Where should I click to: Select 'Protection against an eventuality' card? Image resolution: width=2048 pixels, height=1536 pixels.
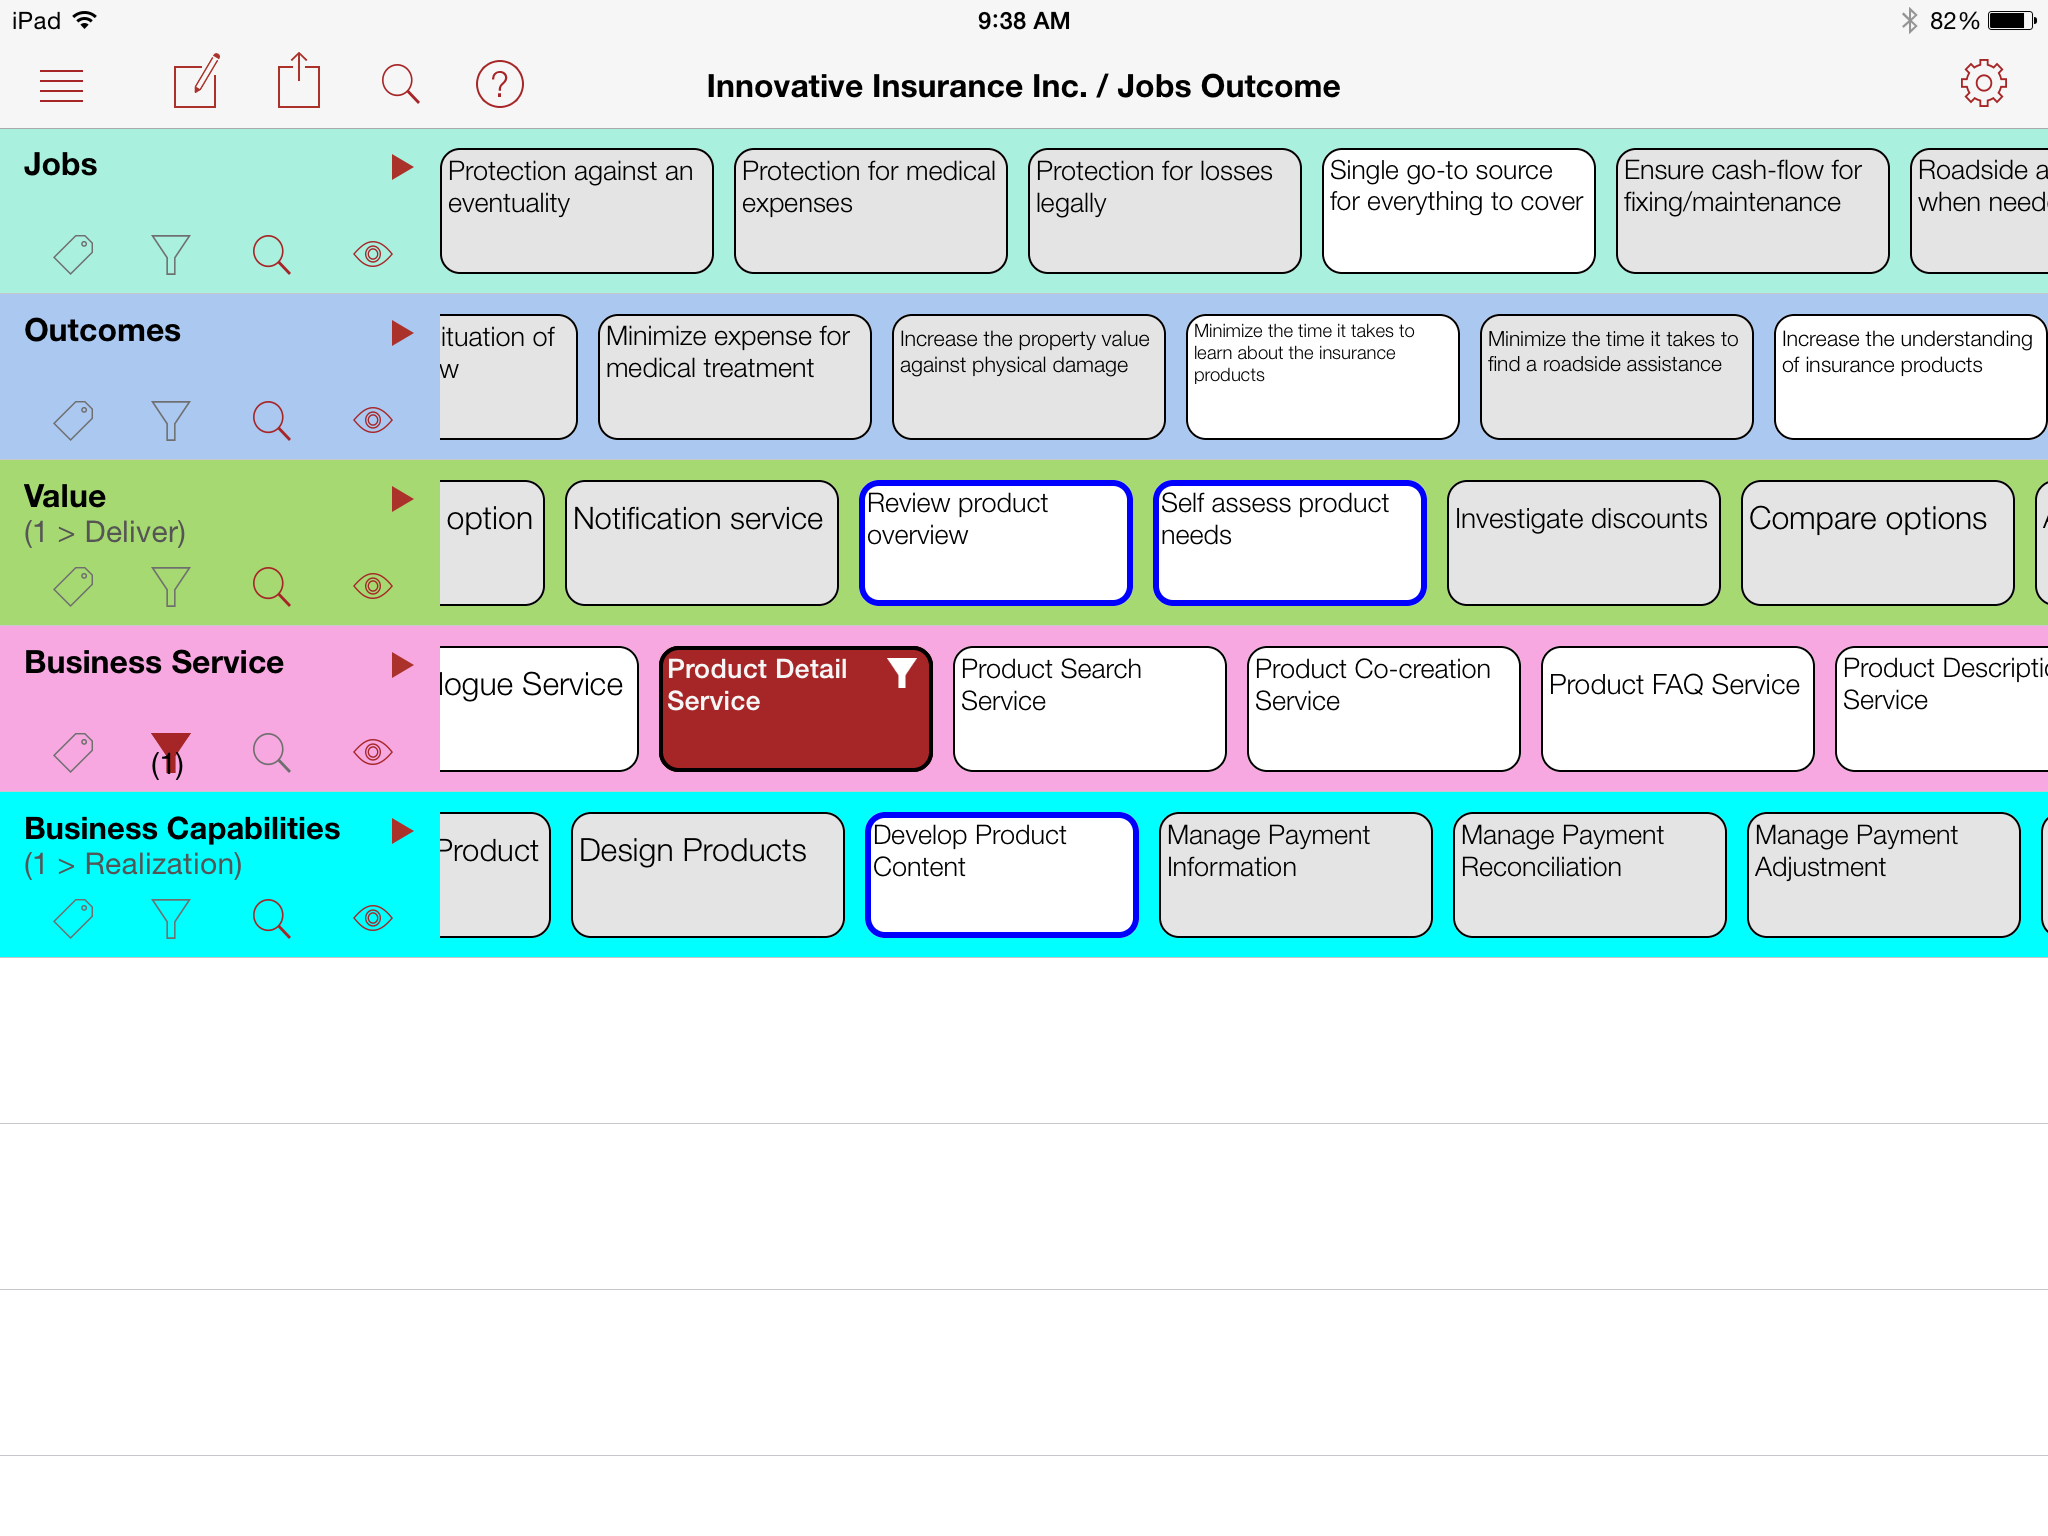[577, 211]
